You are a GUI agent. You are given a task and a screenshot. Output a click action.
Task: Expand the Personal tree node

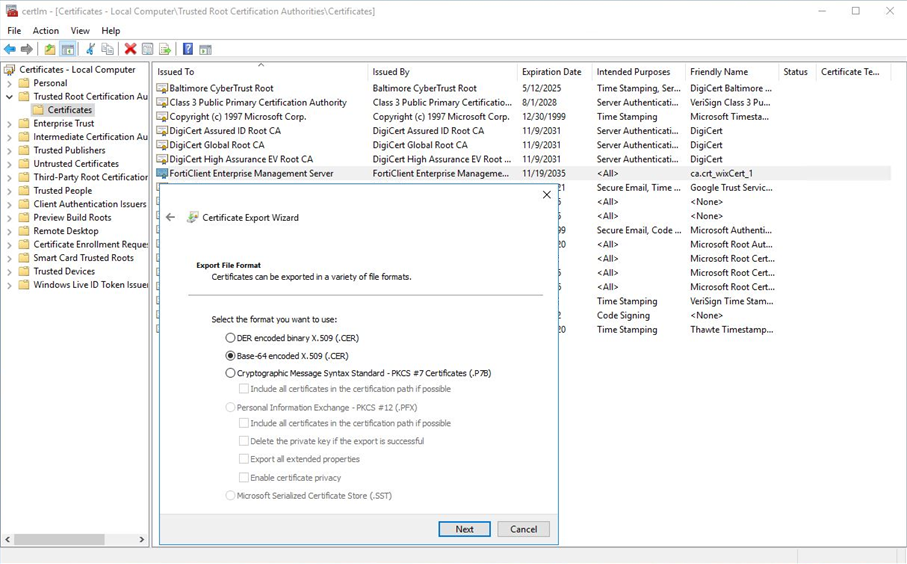click(9, 83)
